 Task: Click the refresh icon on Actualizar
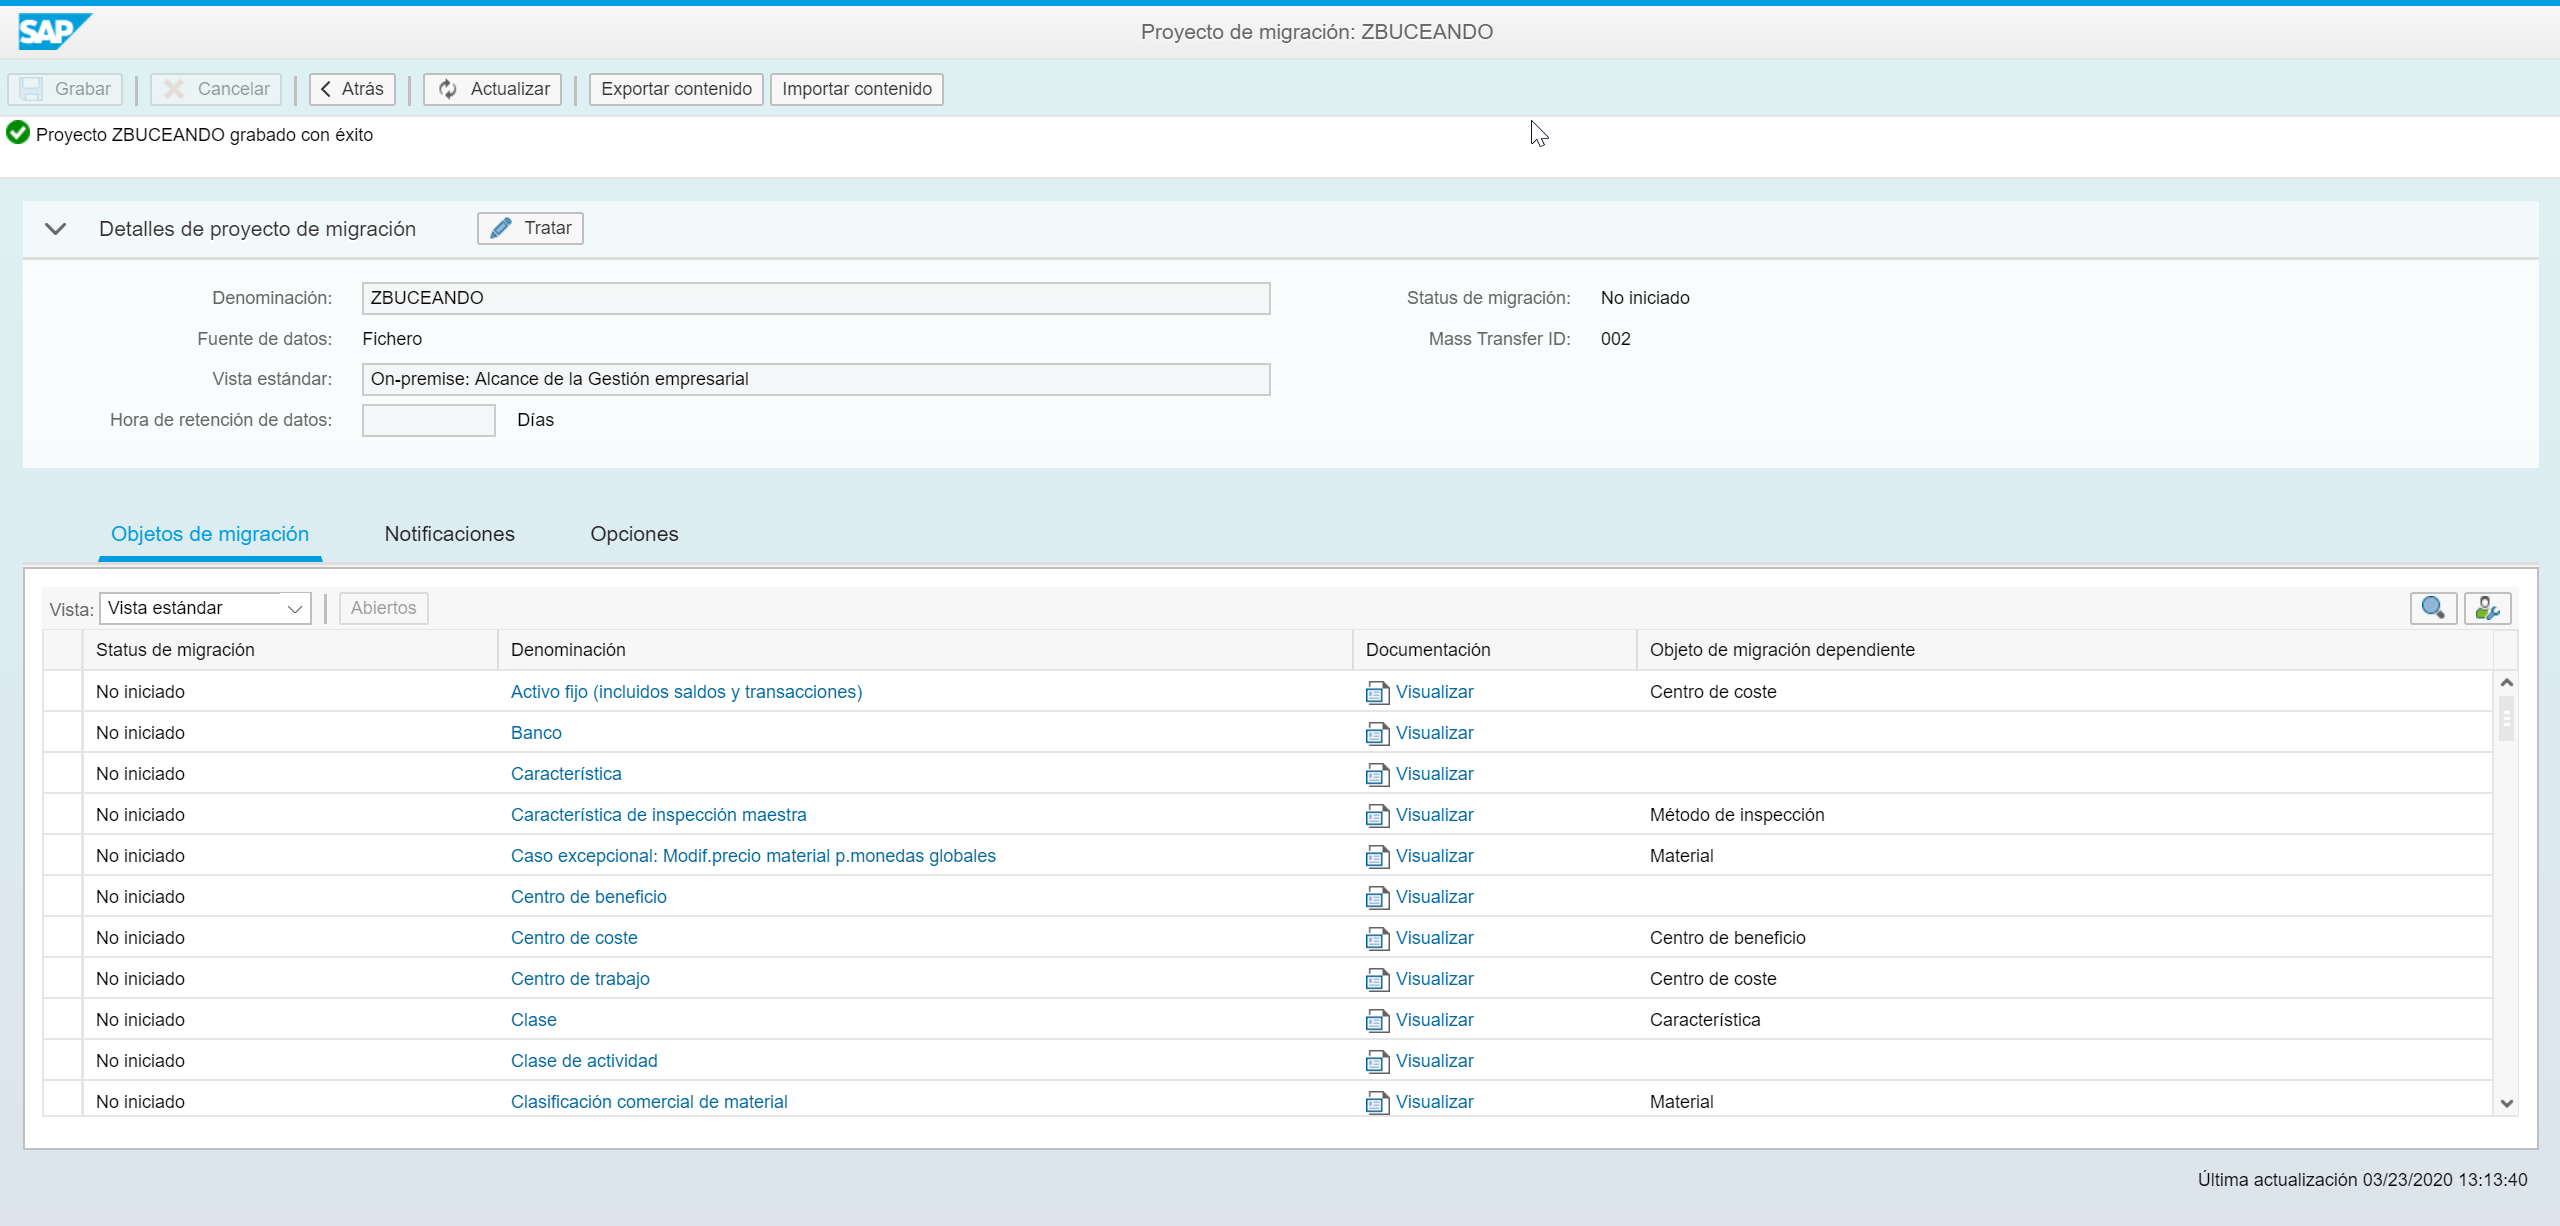click(448, 89)
